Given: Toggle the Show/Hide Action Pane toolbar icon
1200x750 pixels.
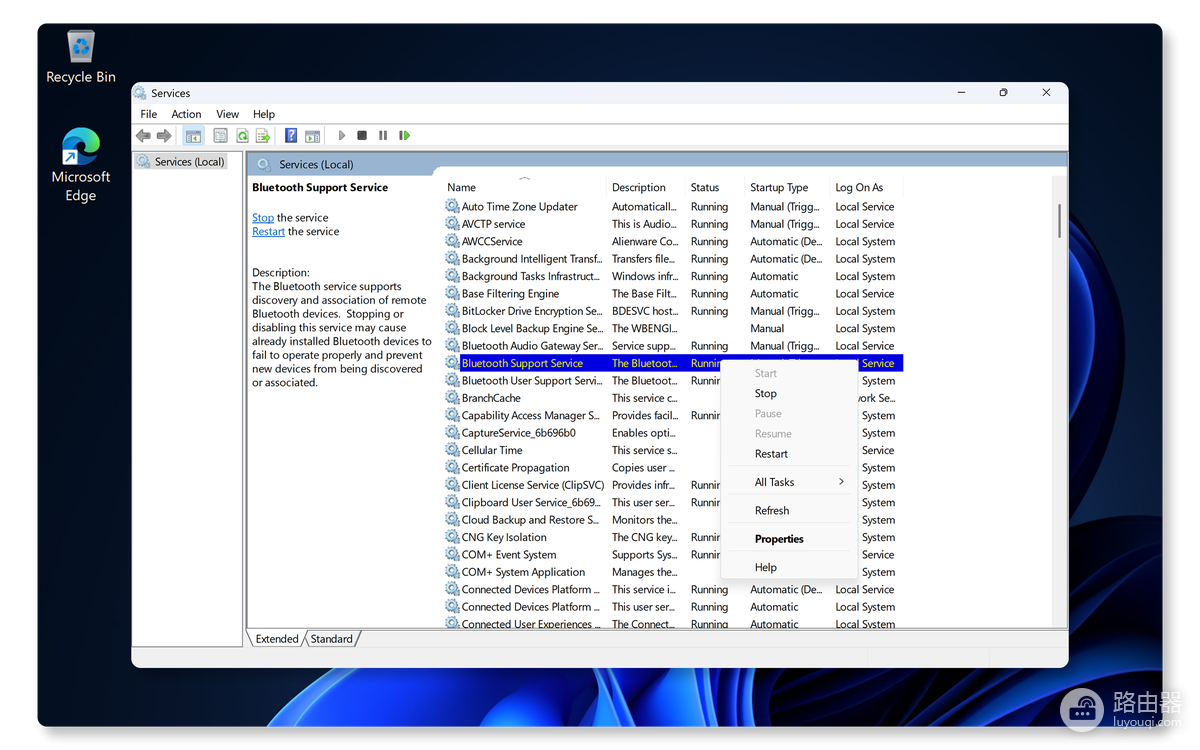Looking at the screenshot, I should coord(313,136).
